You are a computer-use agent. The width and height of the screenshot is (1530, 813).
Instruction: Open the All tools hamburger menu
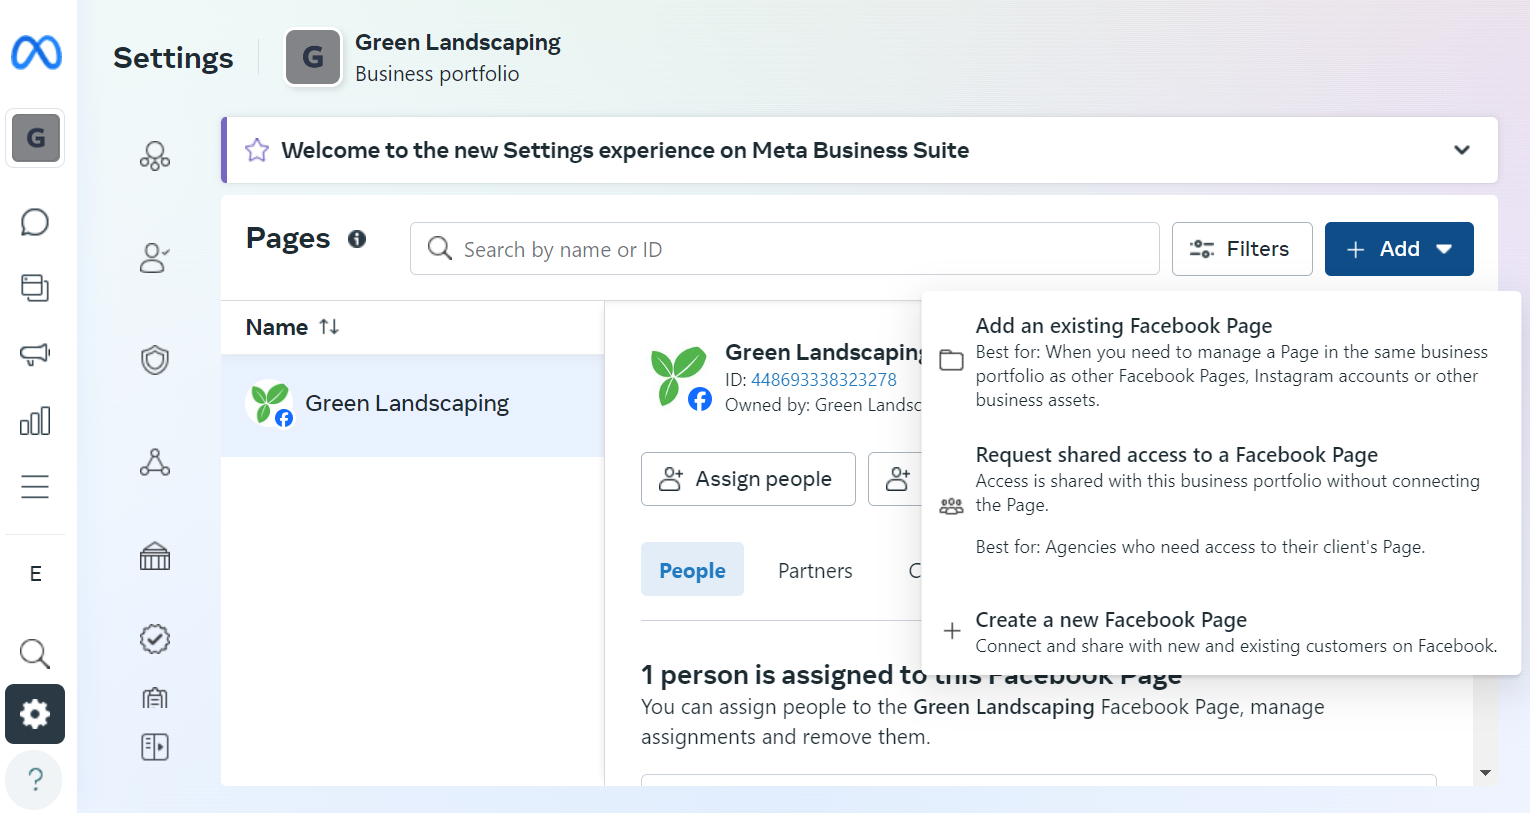(35, 487)
